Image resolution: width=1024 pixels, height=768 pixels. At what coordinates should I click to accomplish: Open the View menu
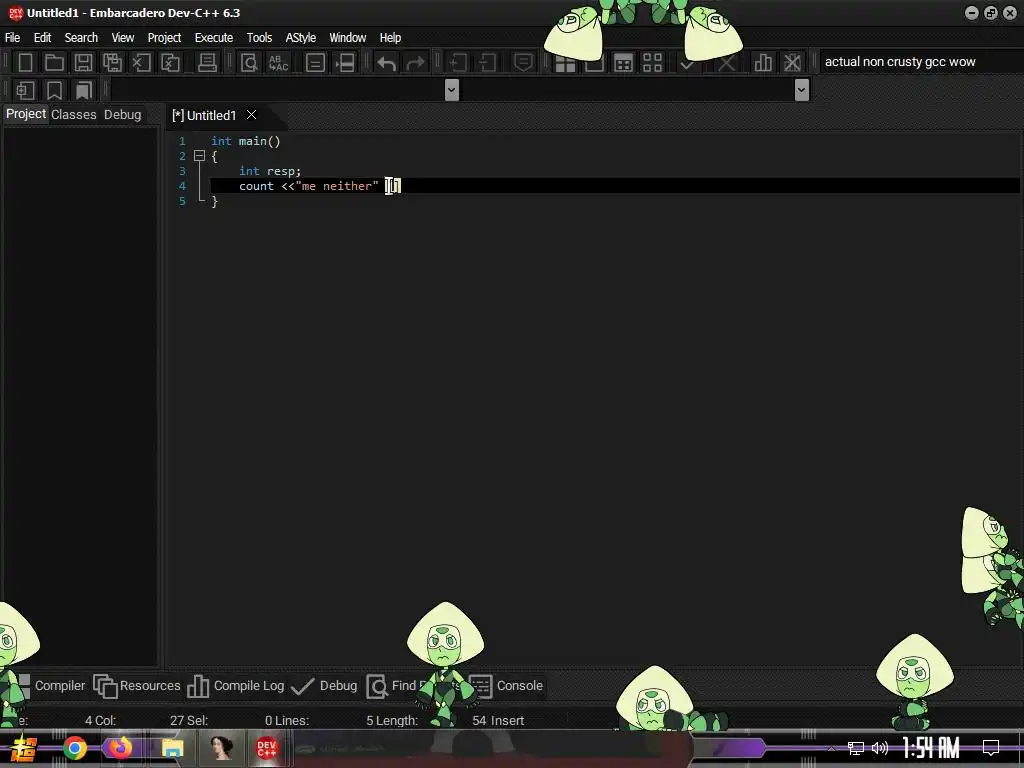[122, 37]
